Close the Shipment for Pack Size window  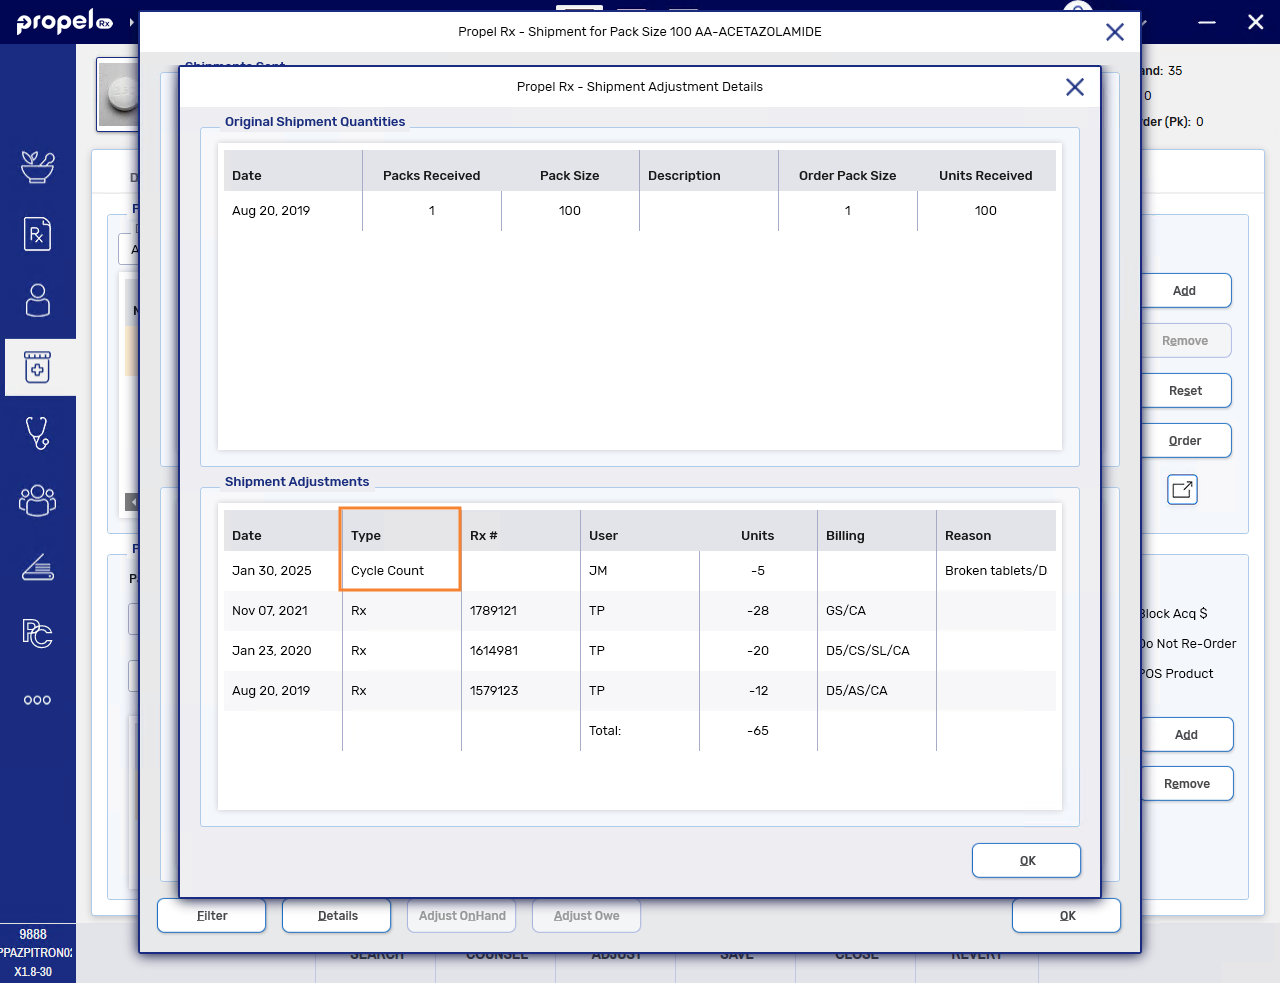click(x=1115, y=32)
